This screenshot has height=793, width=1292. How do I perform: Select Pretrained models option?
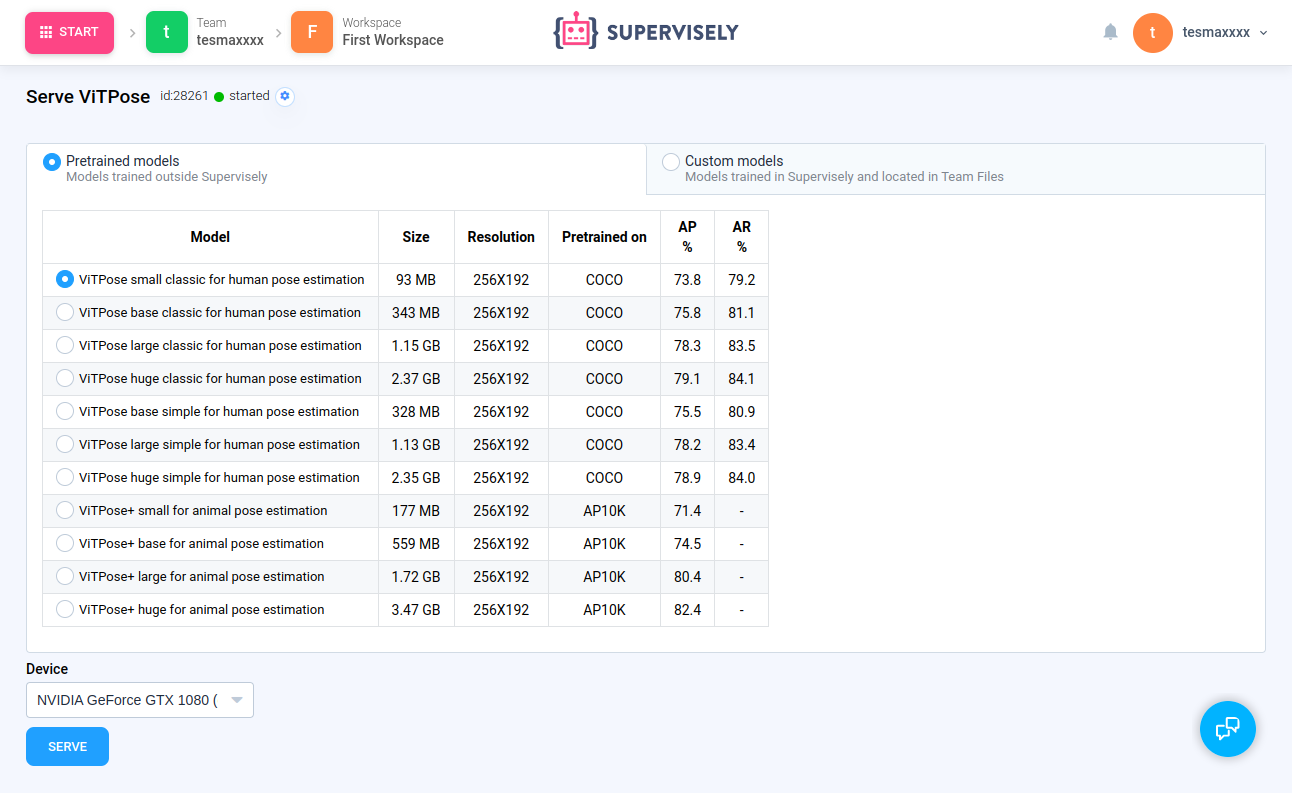52,162
